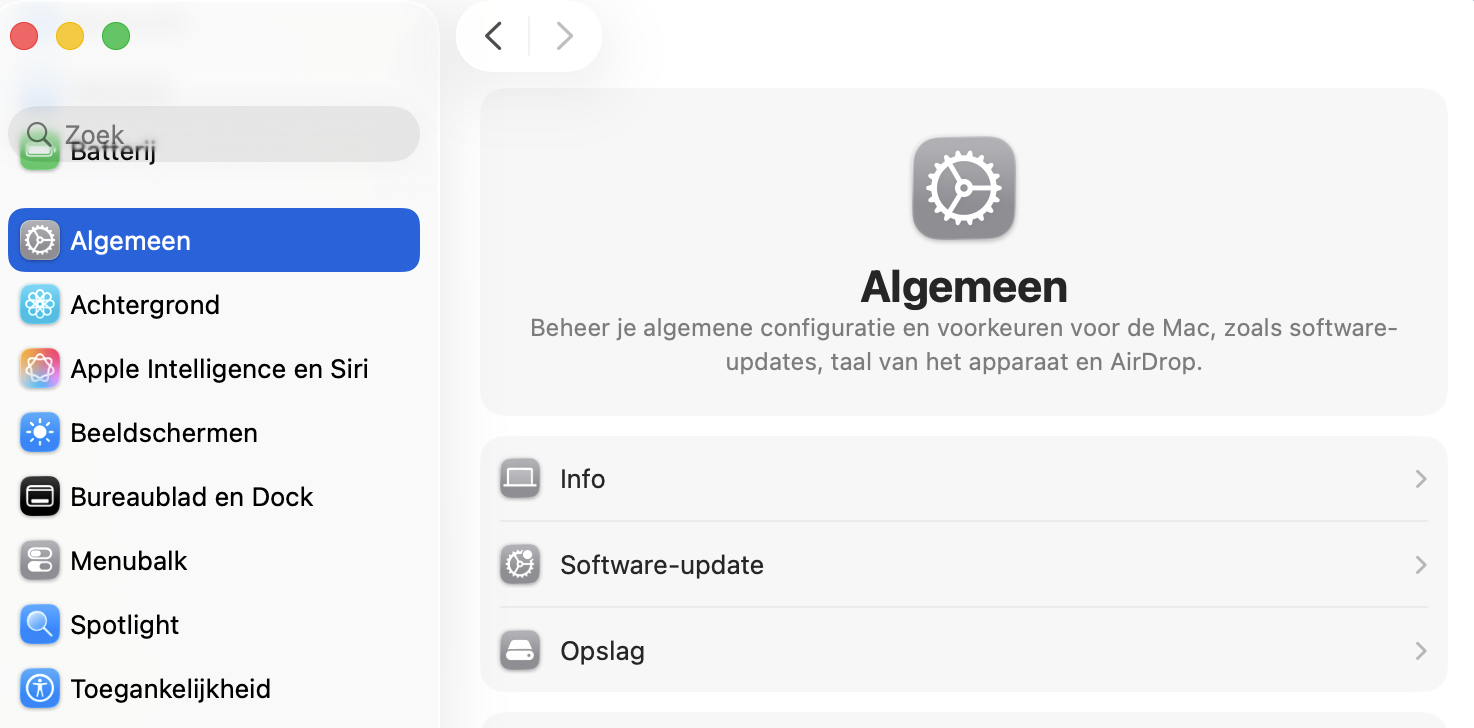The width and height of the screenshot is (1474, 728).
Task: Click the gear icon beside Software-update
Action: pyautogui.click(x=519, y=565)
